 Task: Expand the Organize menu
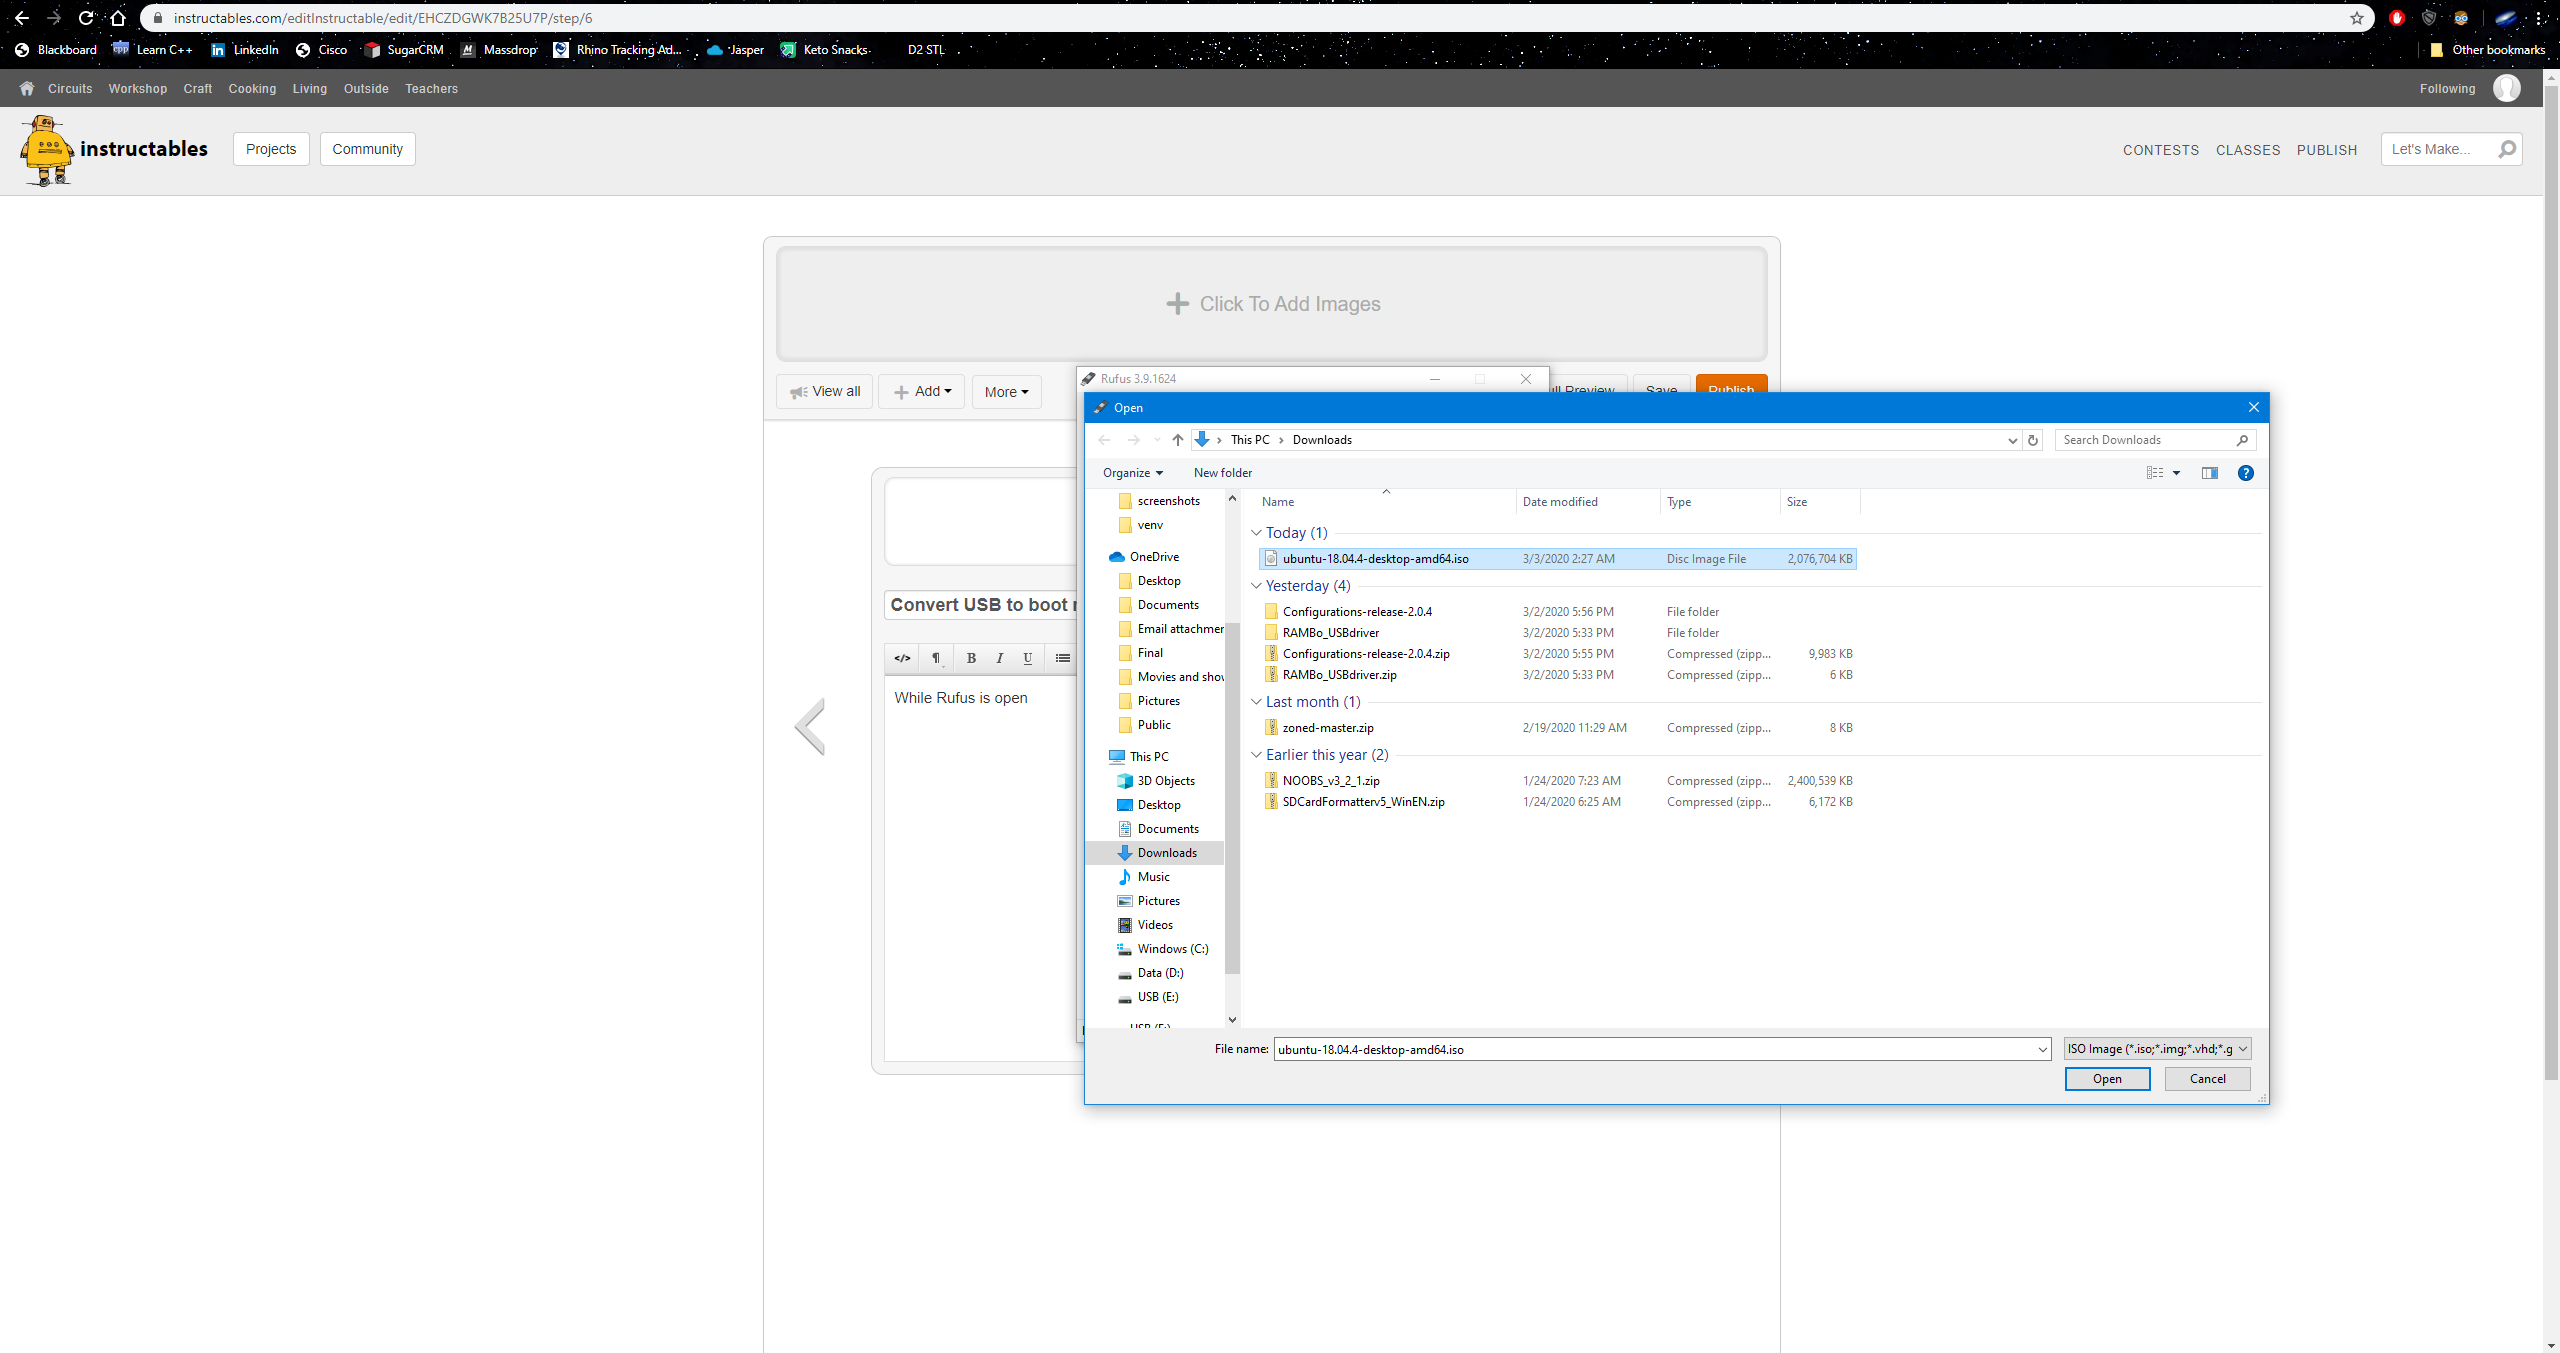coord(1132,473)
